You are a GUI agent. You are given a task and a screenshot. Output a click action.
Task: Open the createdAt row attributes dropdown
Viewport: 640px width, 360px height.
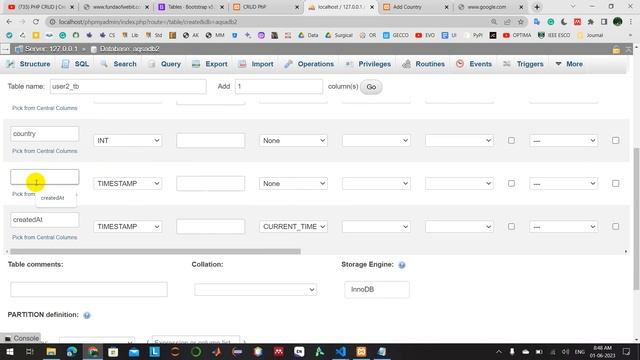(x=459, y=227)
